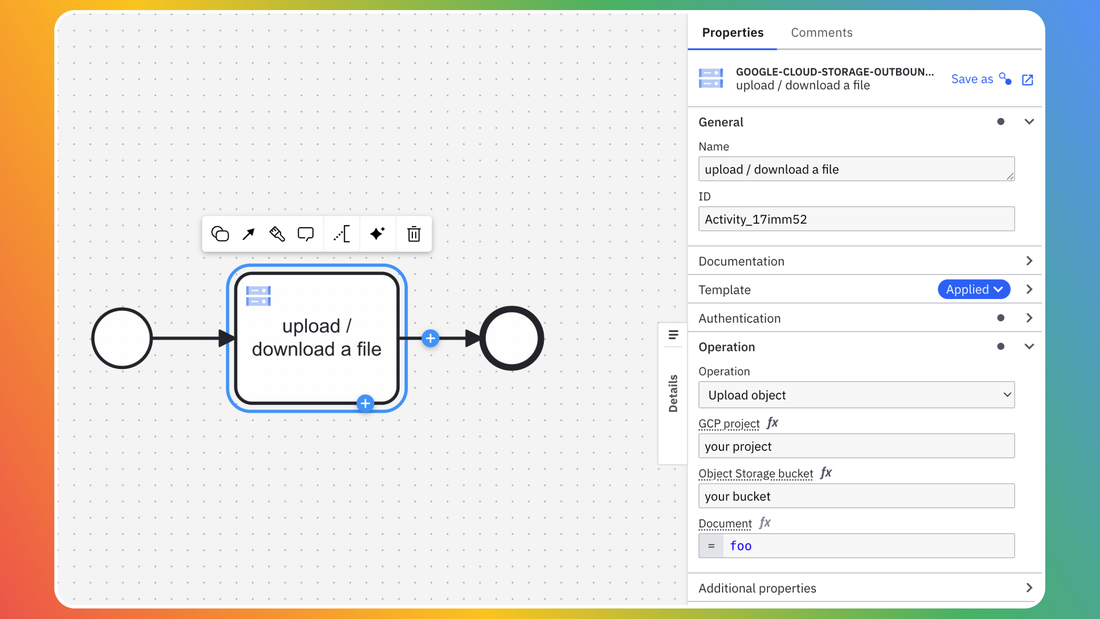Expand the Documentation section
Viewport: 1100px width, 619px height.
(x=1029, y=260)
